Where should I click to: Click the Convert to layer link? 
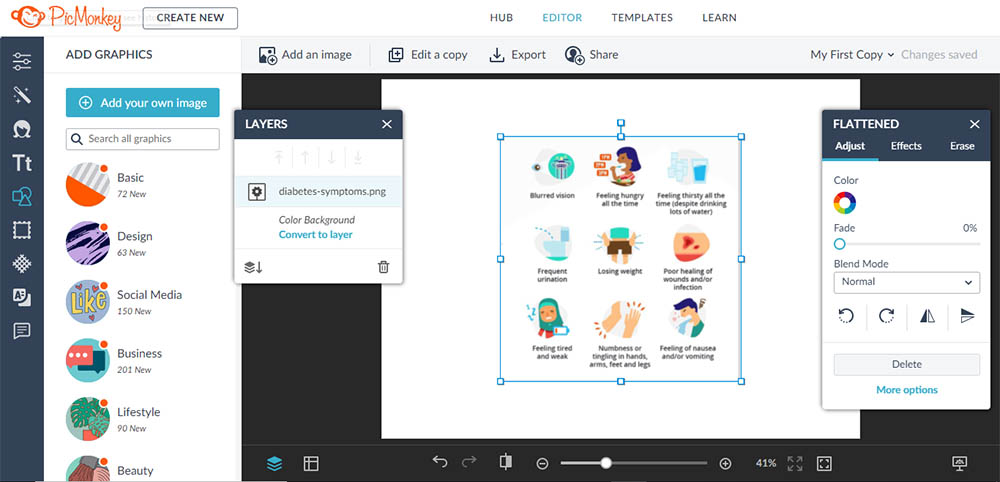[x=315, y=235]
